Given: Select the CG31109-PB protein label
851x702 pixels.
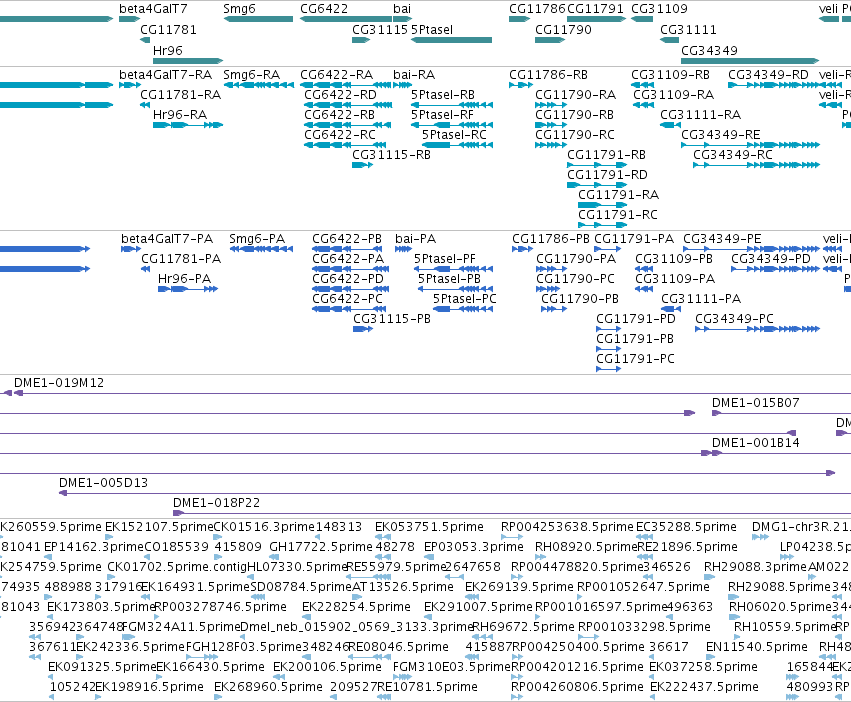Looking at the screenshot, I should [674, 259].
